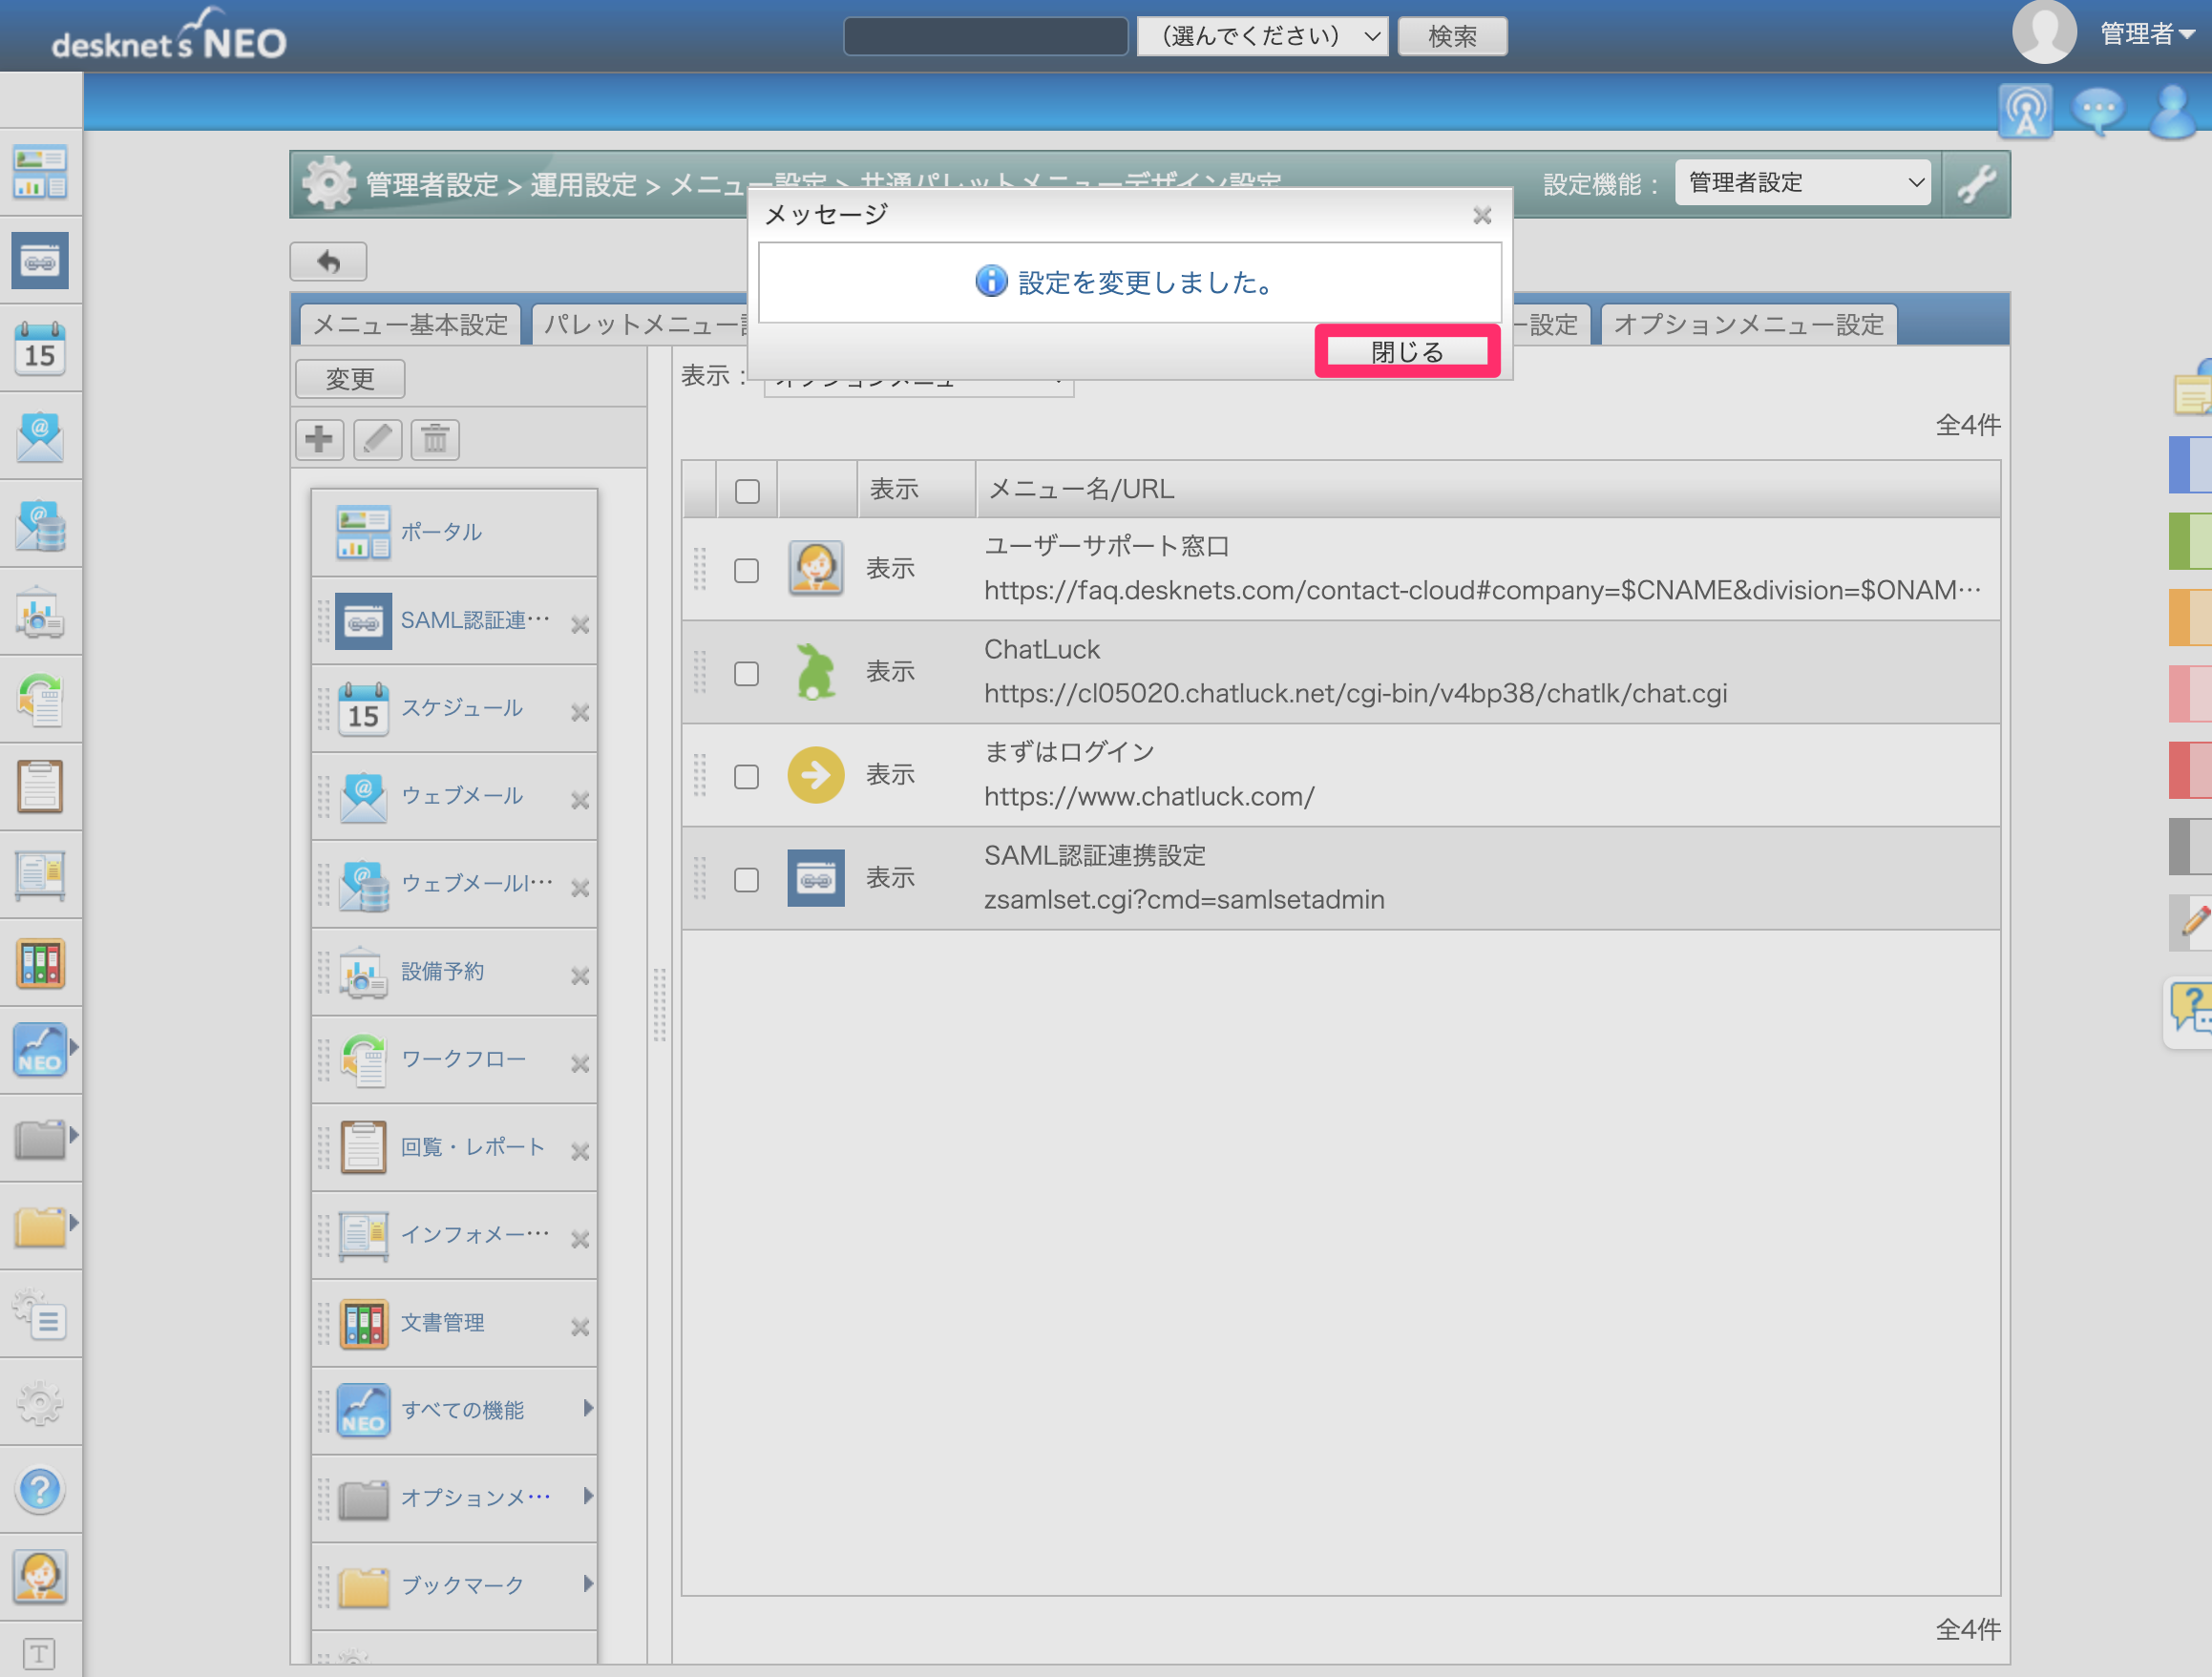Open the 管理者設定 function dropdown
The image size is (2212, 1677).
[1802, 183]
